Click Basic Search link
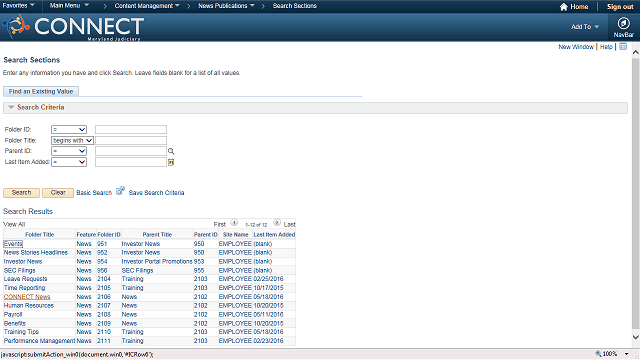The image size is (640, 360). 94,193
